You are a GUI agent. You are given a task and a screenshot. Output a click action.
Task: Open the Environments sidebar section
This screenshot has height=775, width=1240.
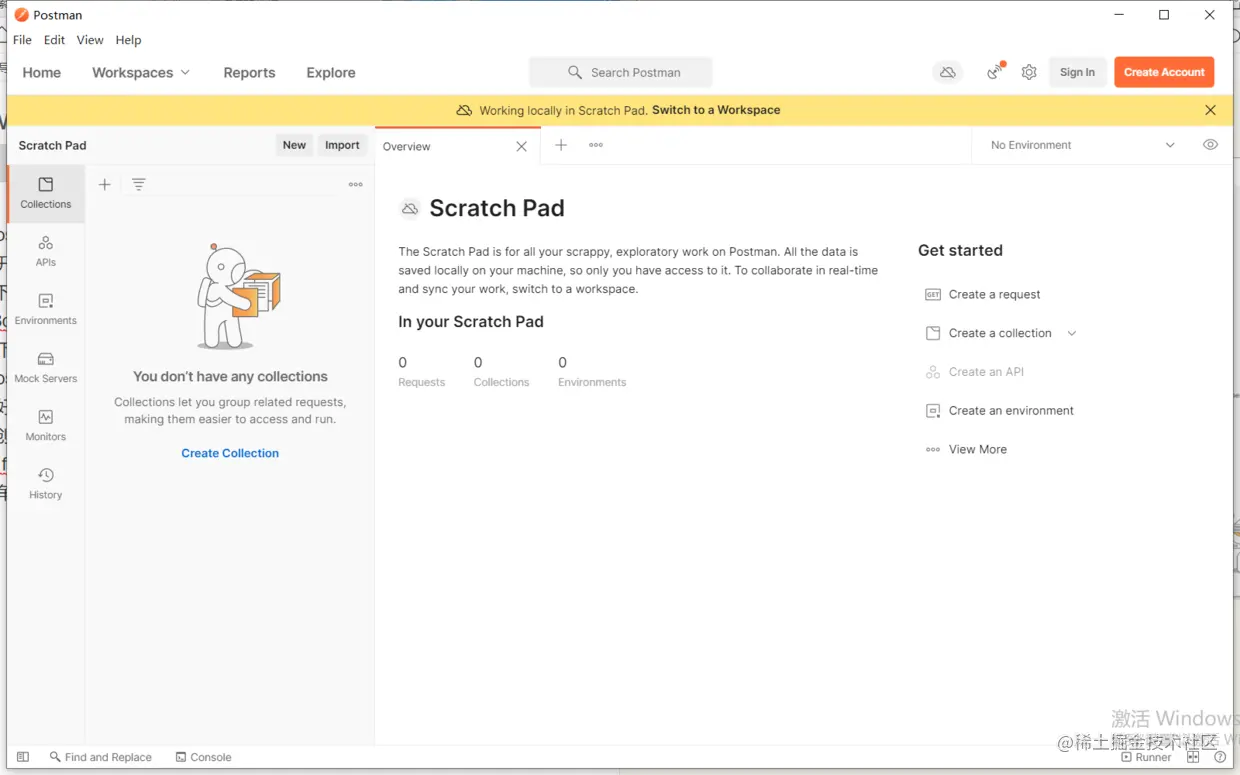pyautogui.click(x=46, y=309)
